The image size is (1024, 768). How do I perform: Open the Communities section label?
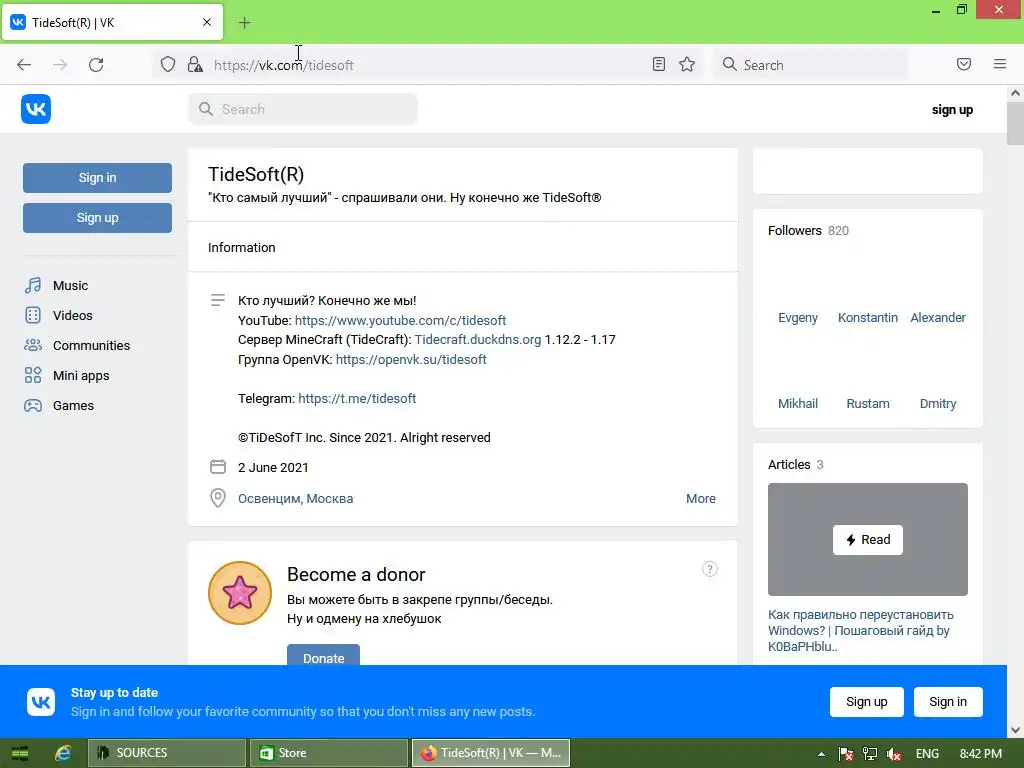coord(91,345)
